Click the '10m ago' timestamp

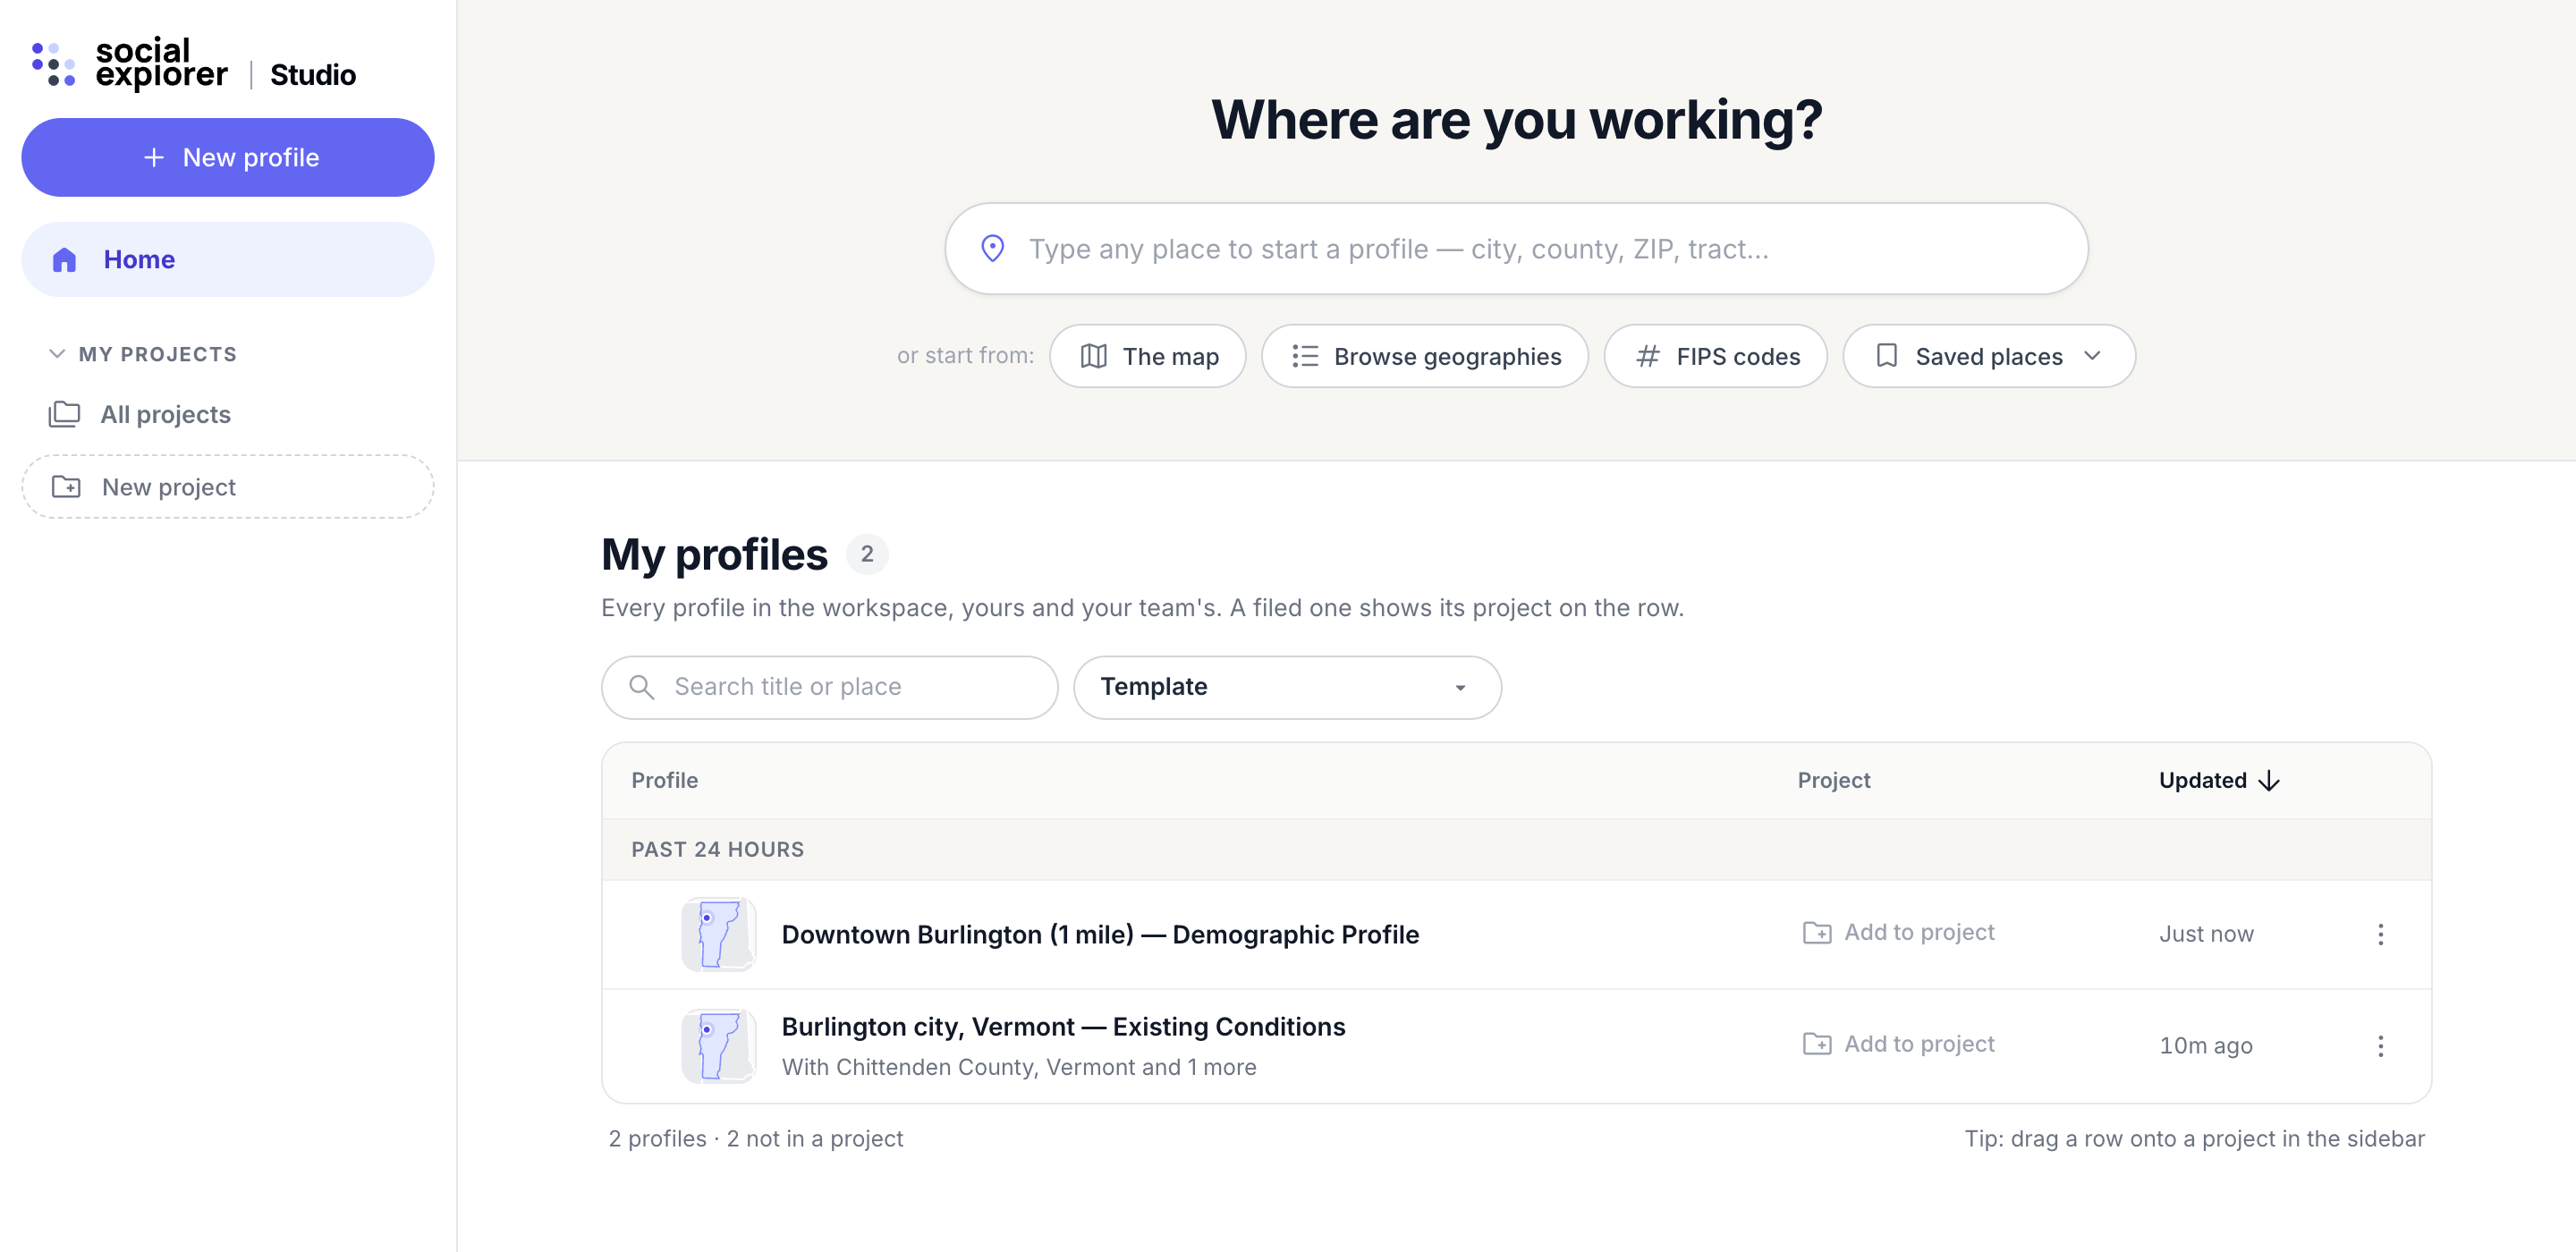pyautogui.click(x=2205, y=1046)
